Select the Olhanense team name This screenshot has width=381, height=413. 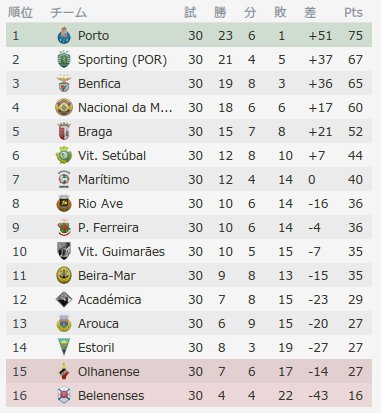[x=109, y=372]
